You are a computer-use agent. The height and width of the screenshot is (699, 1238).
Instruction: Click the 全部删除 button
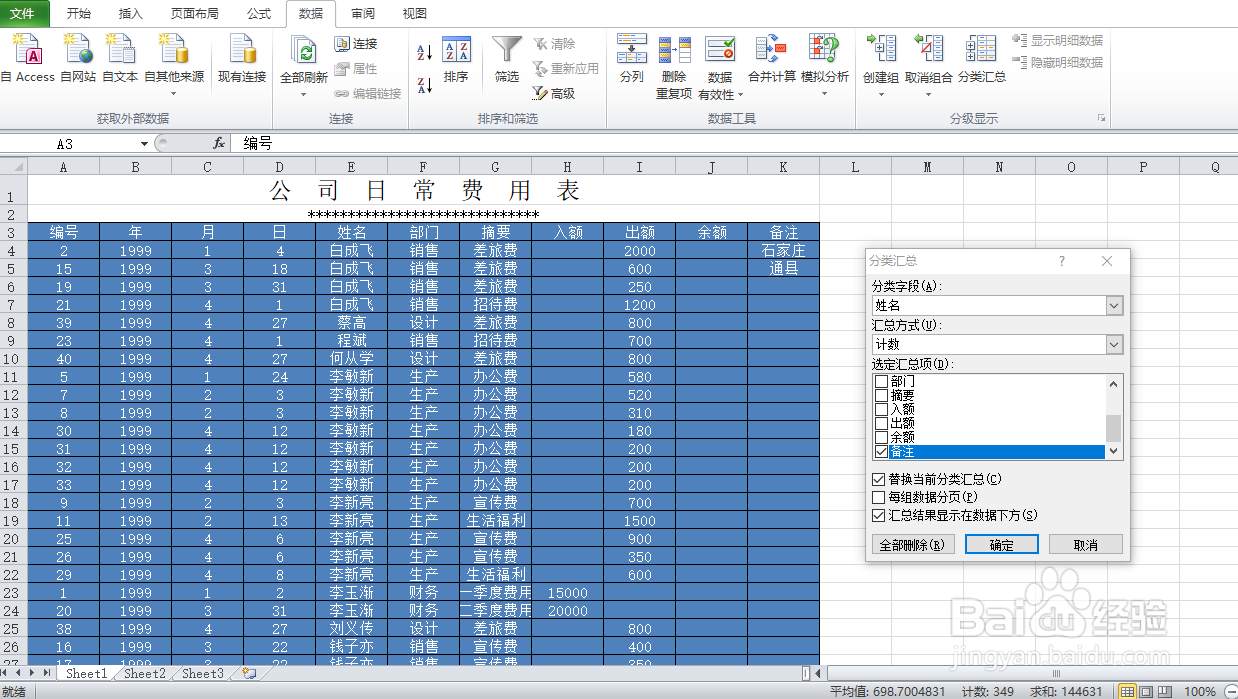coord(913,545)
